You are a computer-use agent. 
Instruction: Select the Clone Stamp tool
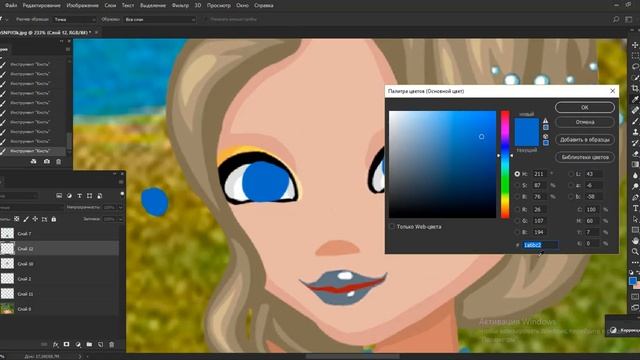pos(635,132)
